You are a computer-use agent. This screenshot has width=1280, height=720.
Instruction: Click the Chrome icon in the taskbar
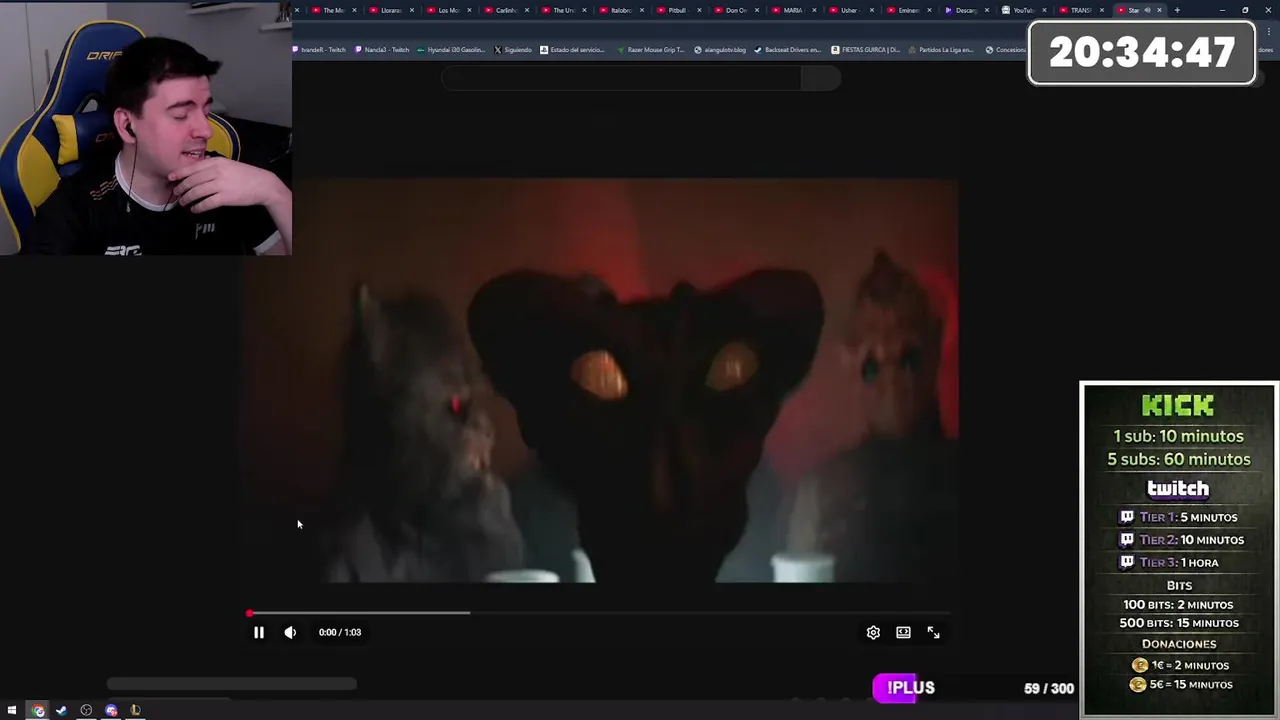coord(38,710)
